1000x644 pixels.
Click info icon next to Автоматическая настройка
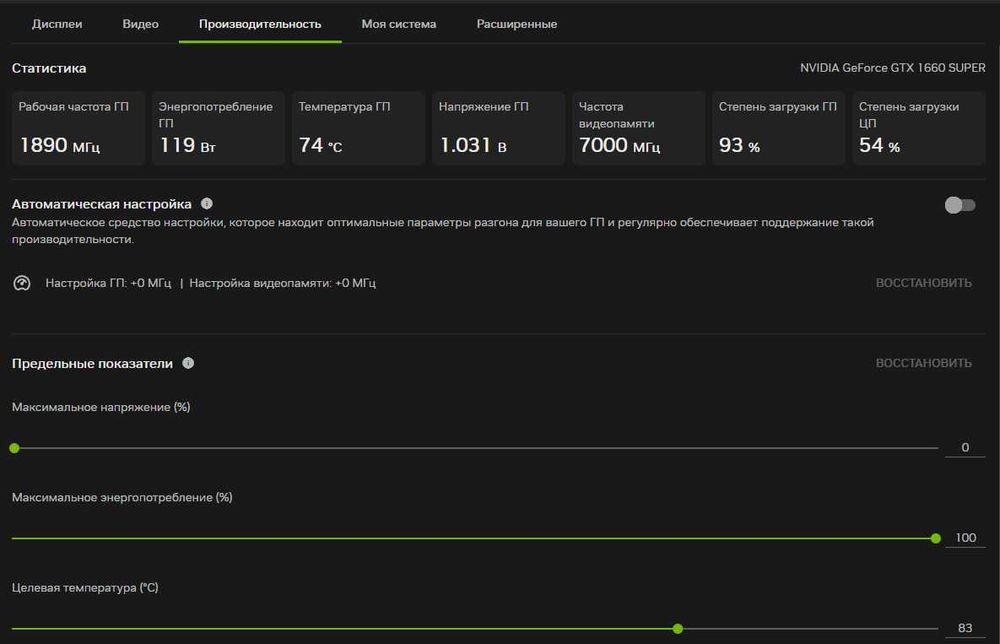point(207,203)
